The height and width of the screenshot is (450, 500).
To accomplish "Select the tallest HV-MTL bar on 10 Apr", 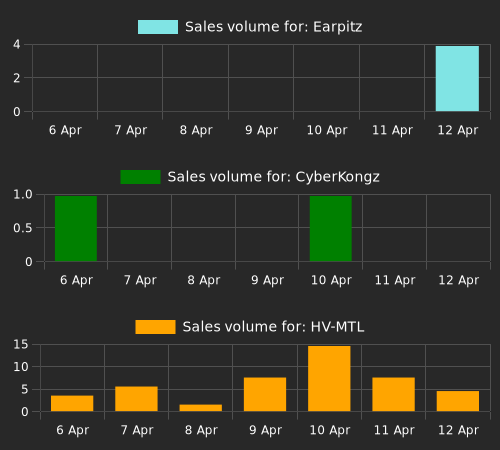I will (329, 379).
